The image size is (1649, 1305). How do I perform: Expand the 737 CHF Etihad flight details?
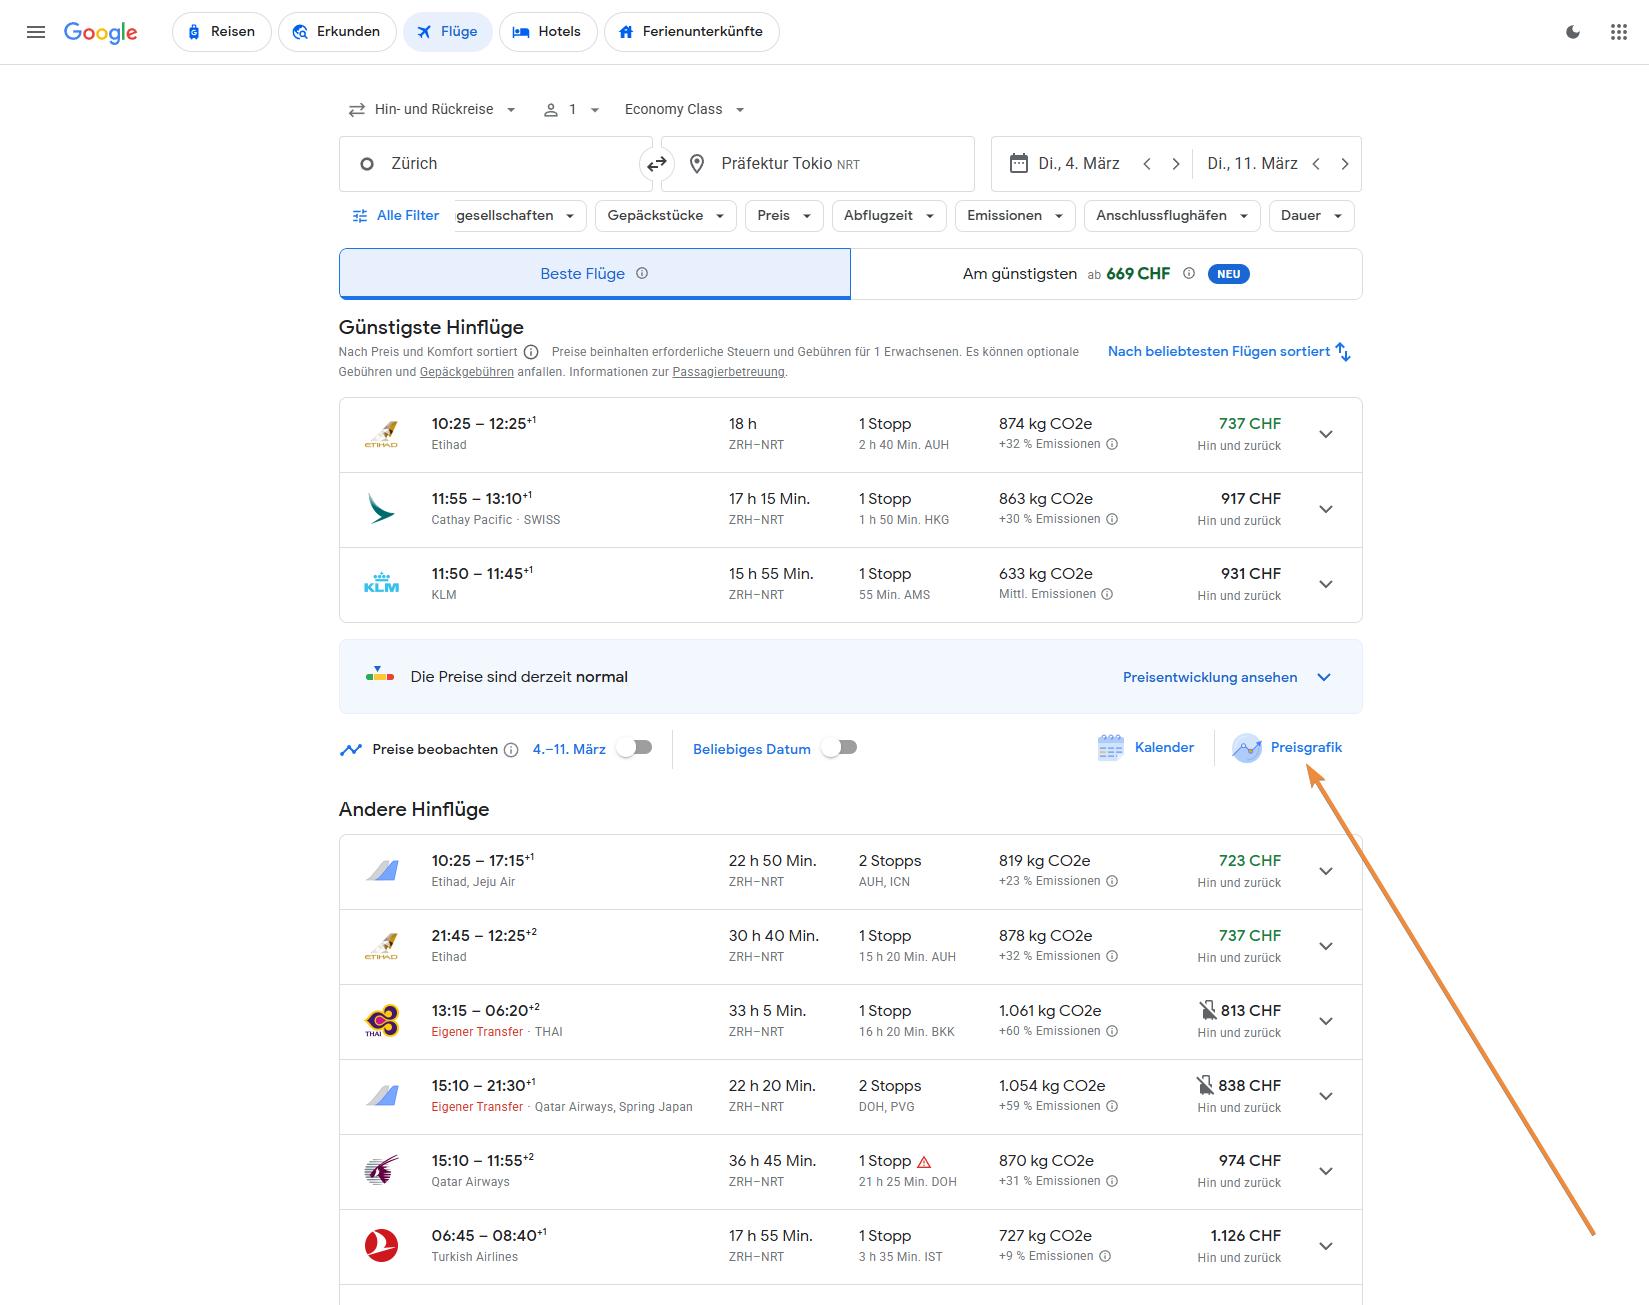point(1326,434)
